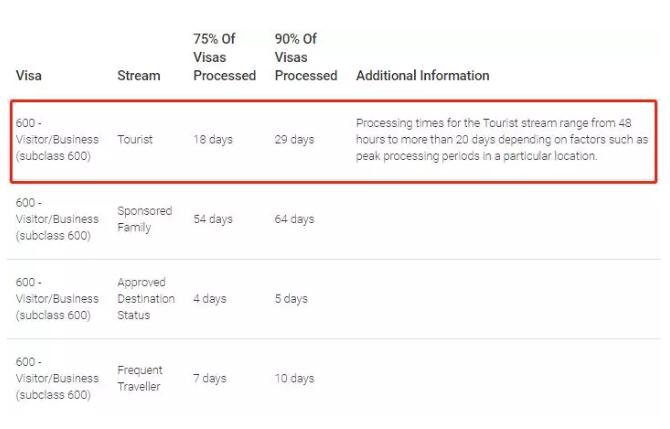Click the Additional Information column header
This screenshot has width=670, height=429.
[x=423, y=76]
